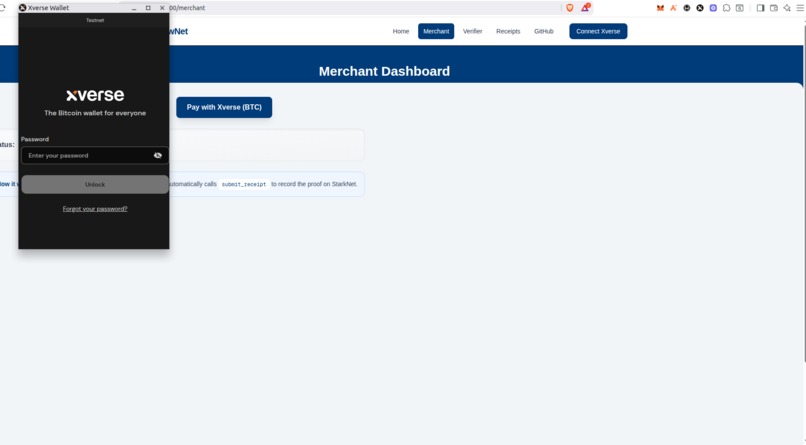Open browser hamburger main menu
Image resolution: width=806 pixels, height=445 pixels.
click(x=800, y=8)
